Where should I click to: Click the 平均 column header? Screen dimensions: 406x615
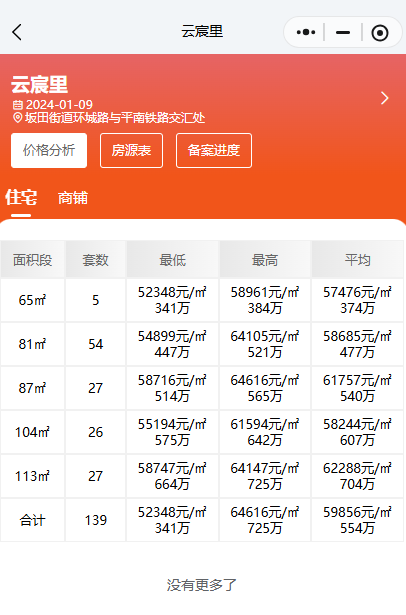(357, 260)
